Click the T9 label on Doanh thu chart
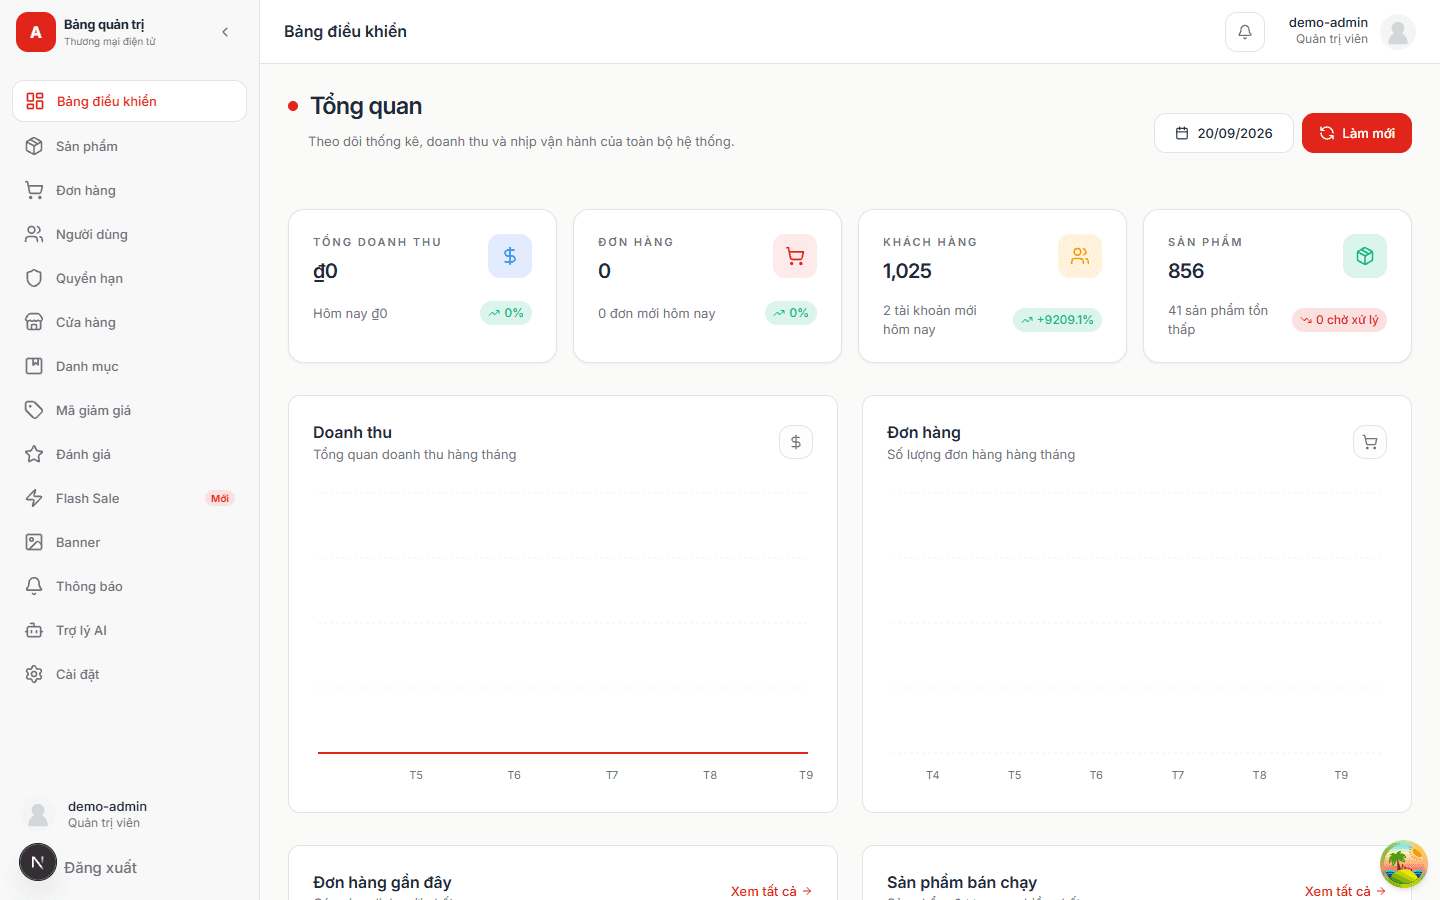This screenshot has height=900, width=1440. tap(806, 775)
